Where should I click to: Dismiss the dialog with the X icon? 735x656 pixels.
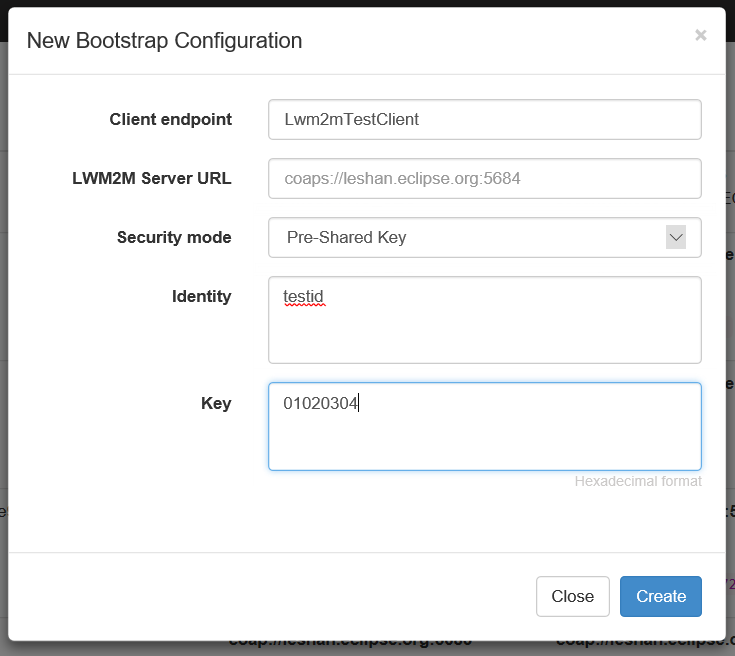(x=700, y=35)
